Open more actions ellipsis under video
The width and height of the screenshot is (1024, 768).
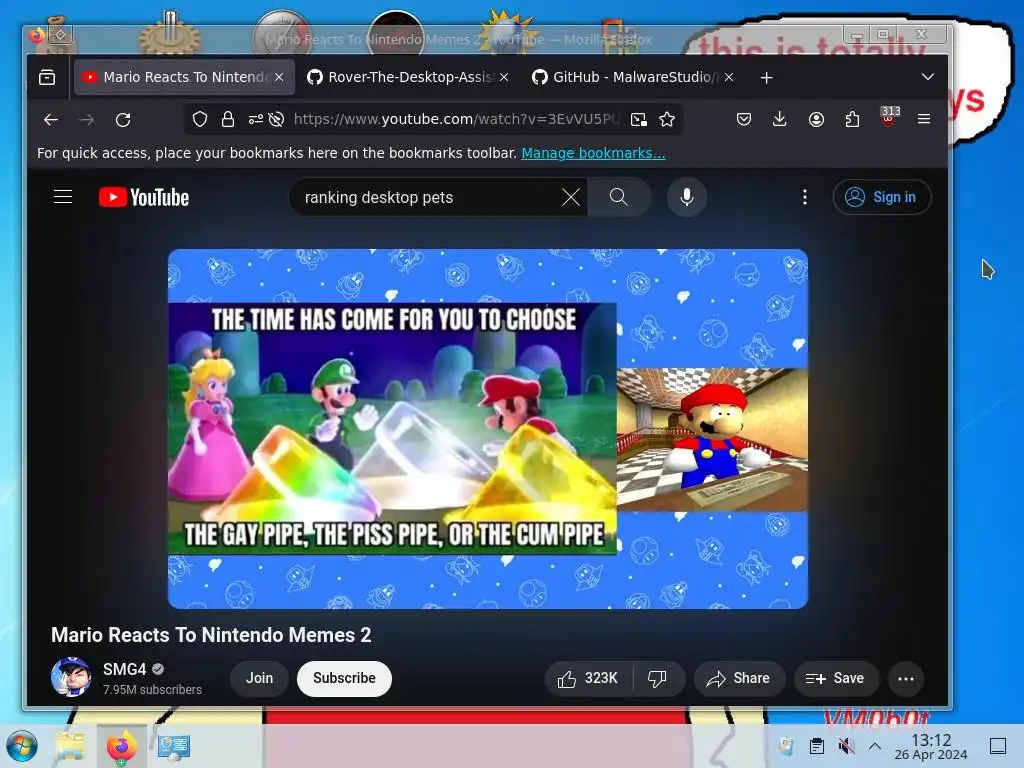[x=906, y=679]
